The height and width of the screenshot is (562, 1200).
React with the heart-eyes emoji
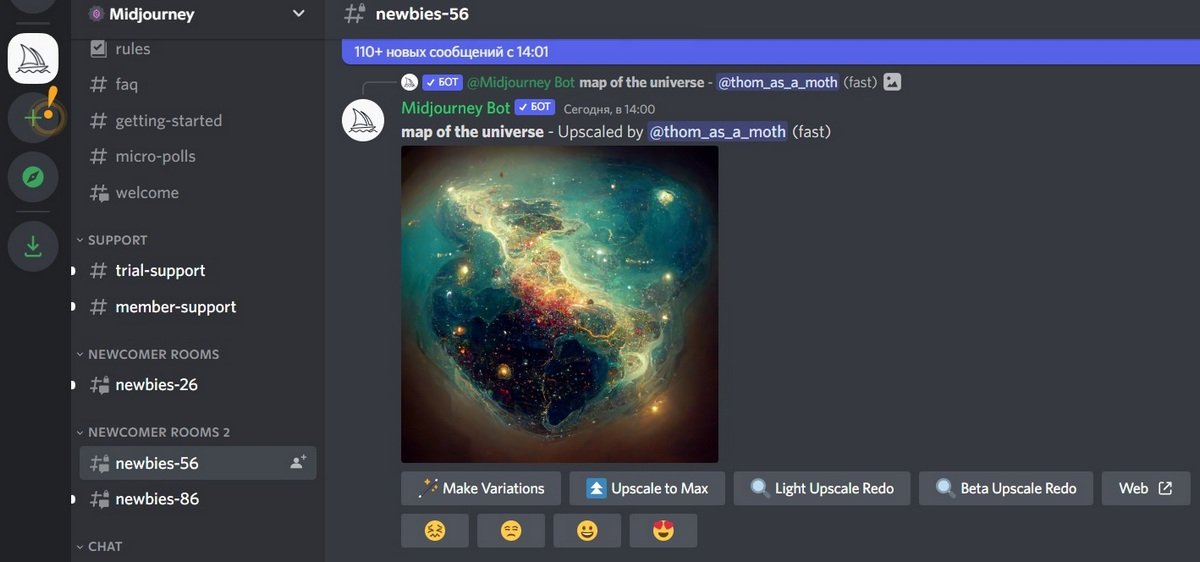[663, 531]
